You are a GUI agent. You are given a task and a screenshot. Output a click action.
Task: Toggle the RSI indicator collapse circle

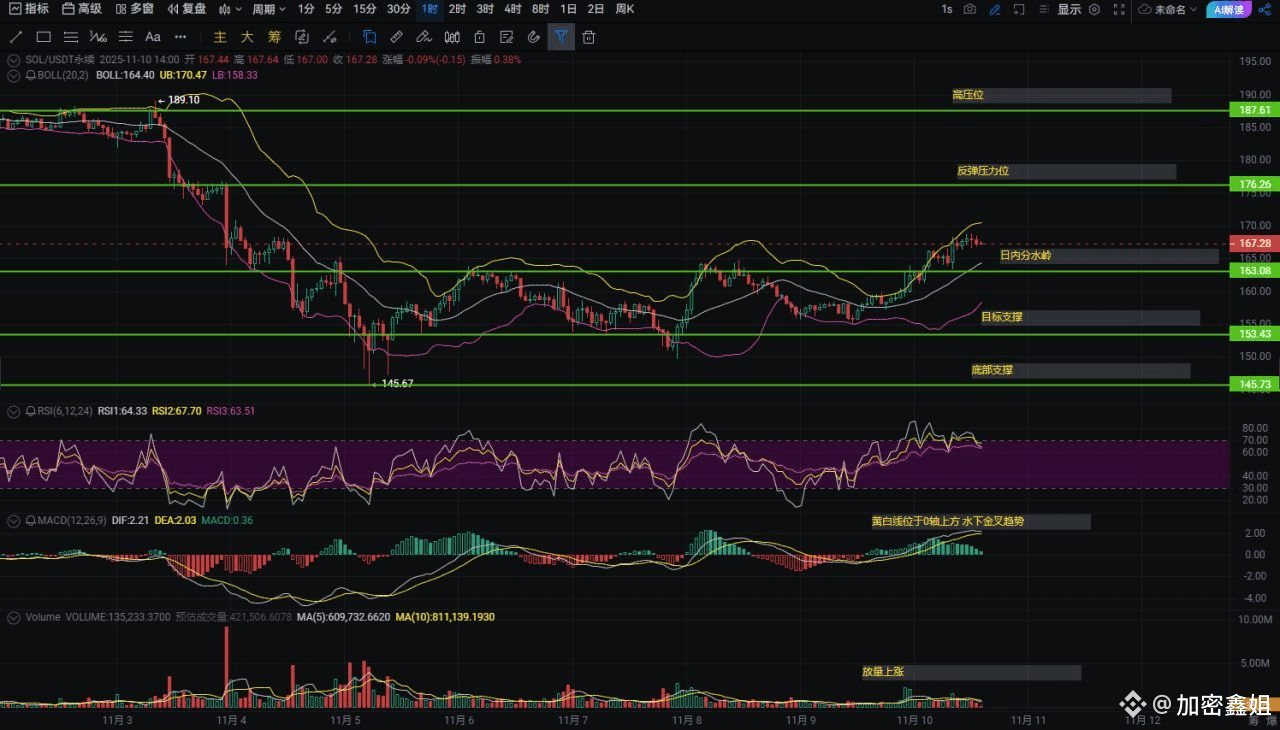pos(13,411)
